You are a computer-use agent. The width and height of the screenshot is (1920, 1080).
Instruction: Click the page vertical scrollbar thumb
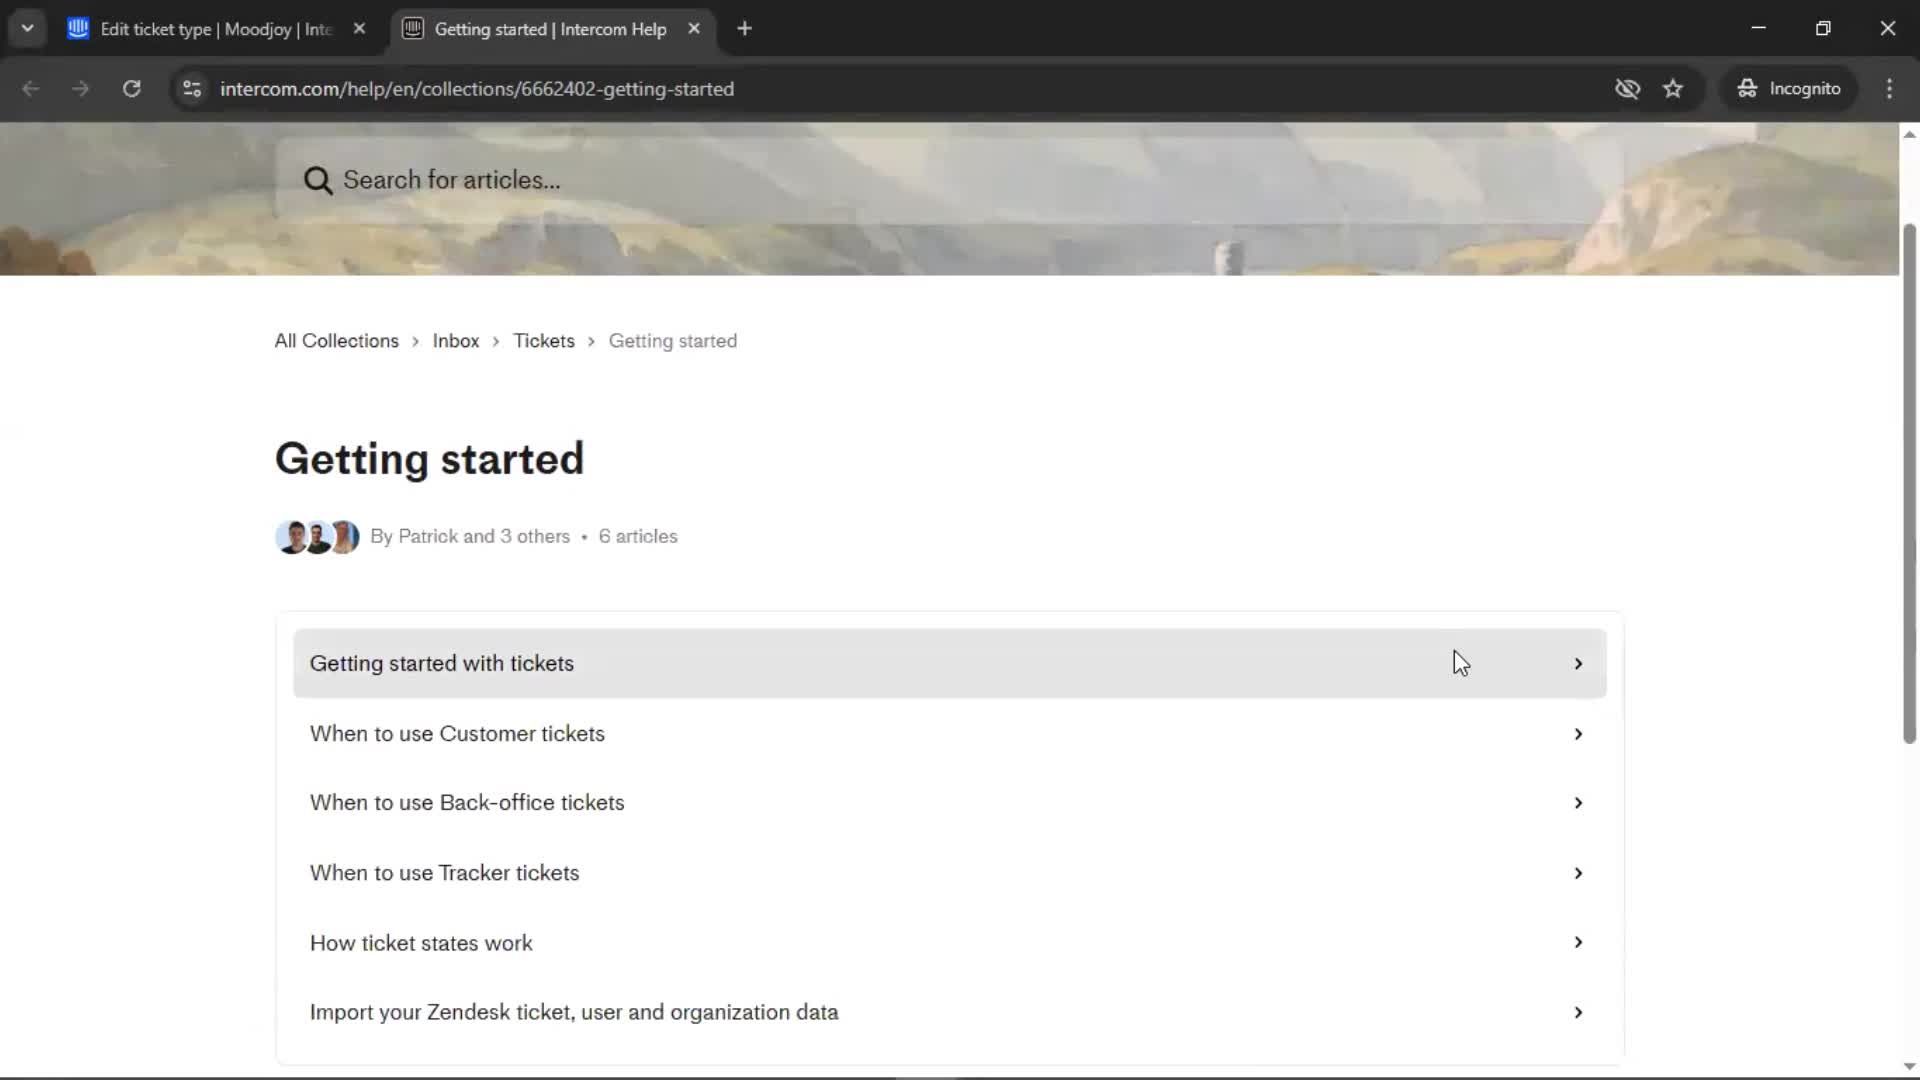[x=1909, y=483]
